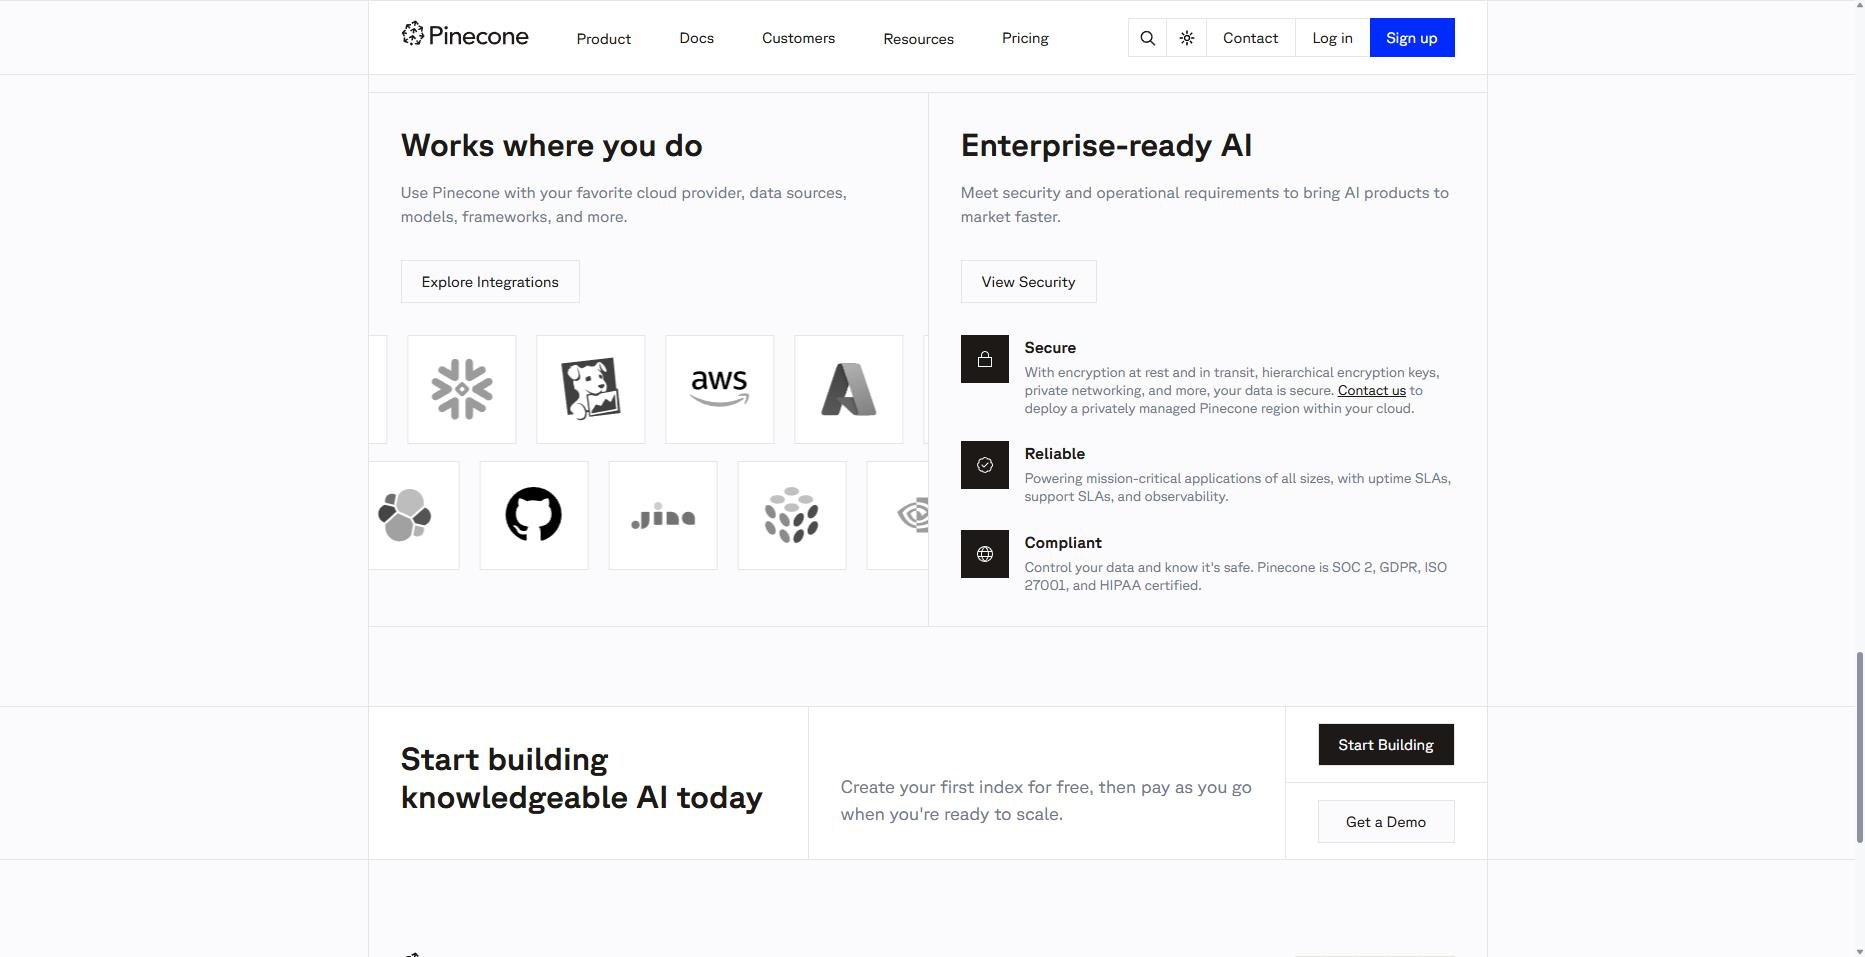The width and height of the screenshot is (1865, 957).
Task: Open the Product menu
Action: [x=604, y=38]
